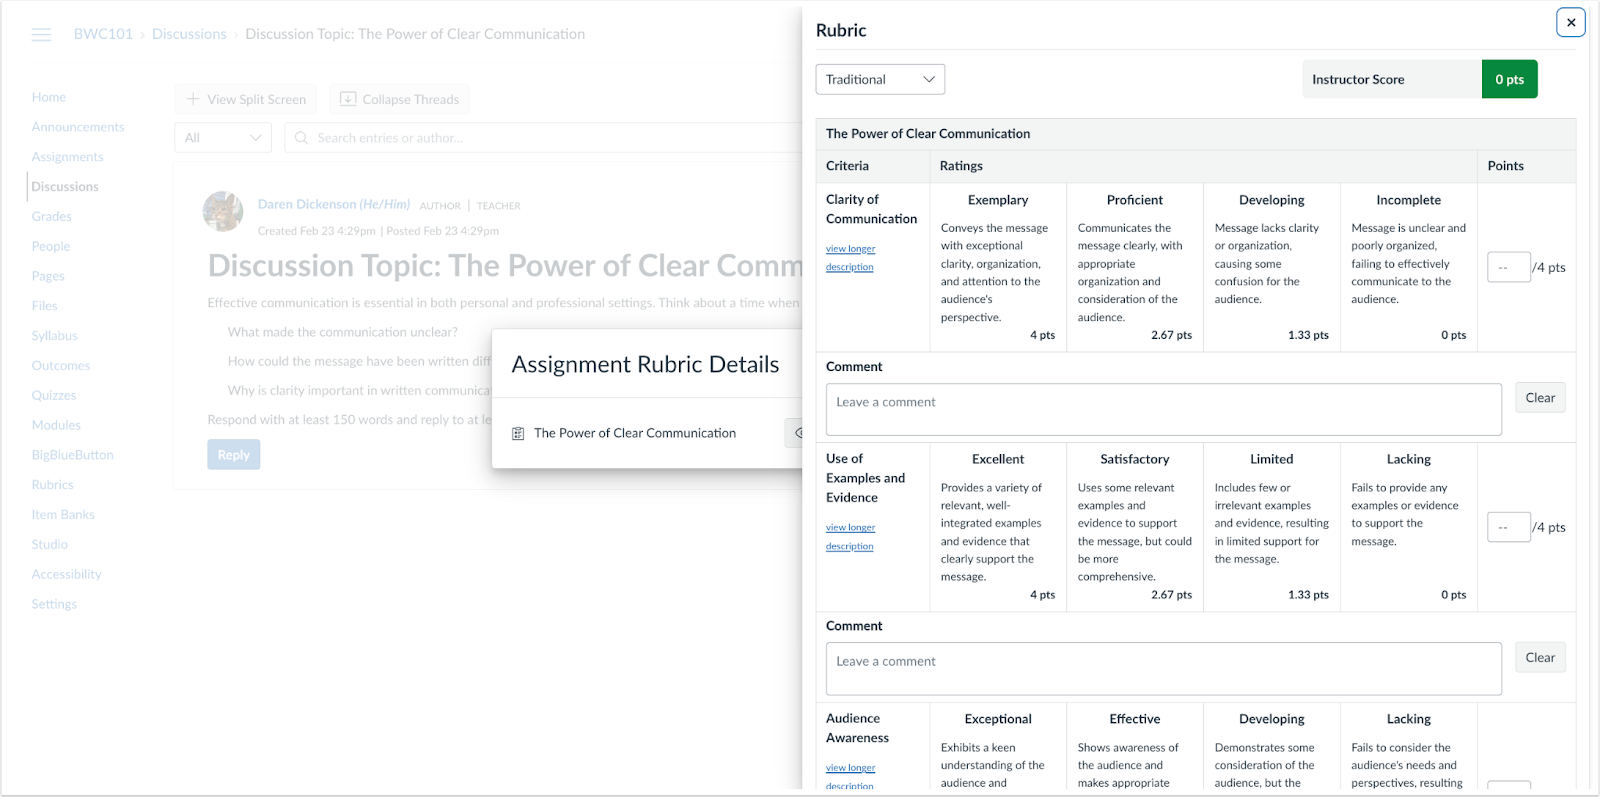Click points field for Clarity of Communication
This screenshot has height=797, width=1600.
(x=1508, y=267)
